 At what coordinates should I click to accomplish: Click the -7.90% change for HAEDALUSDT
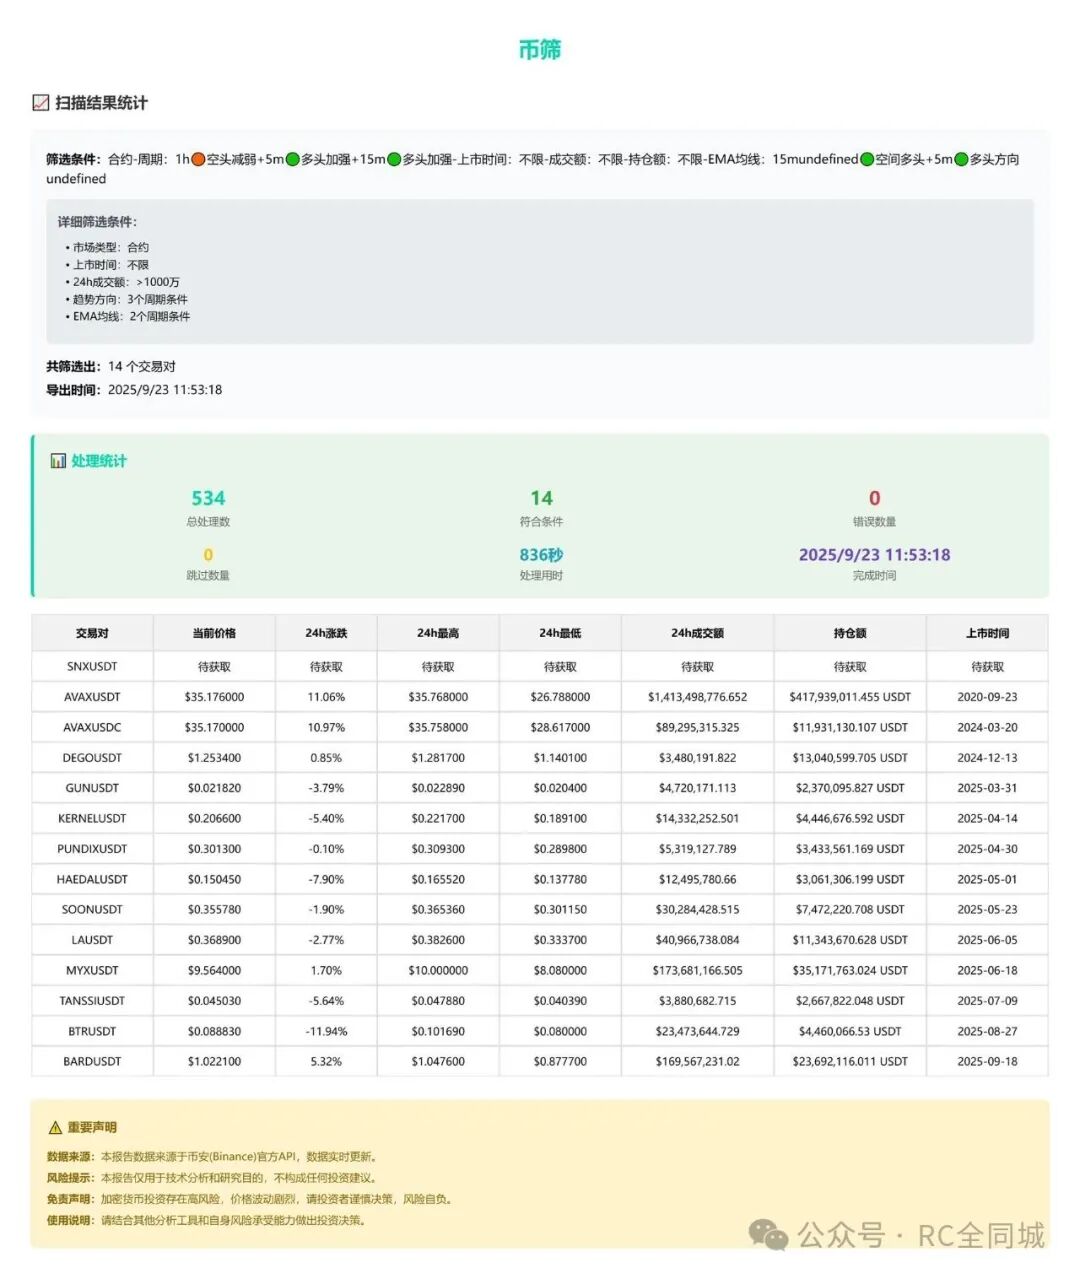(x=326, y=880)
